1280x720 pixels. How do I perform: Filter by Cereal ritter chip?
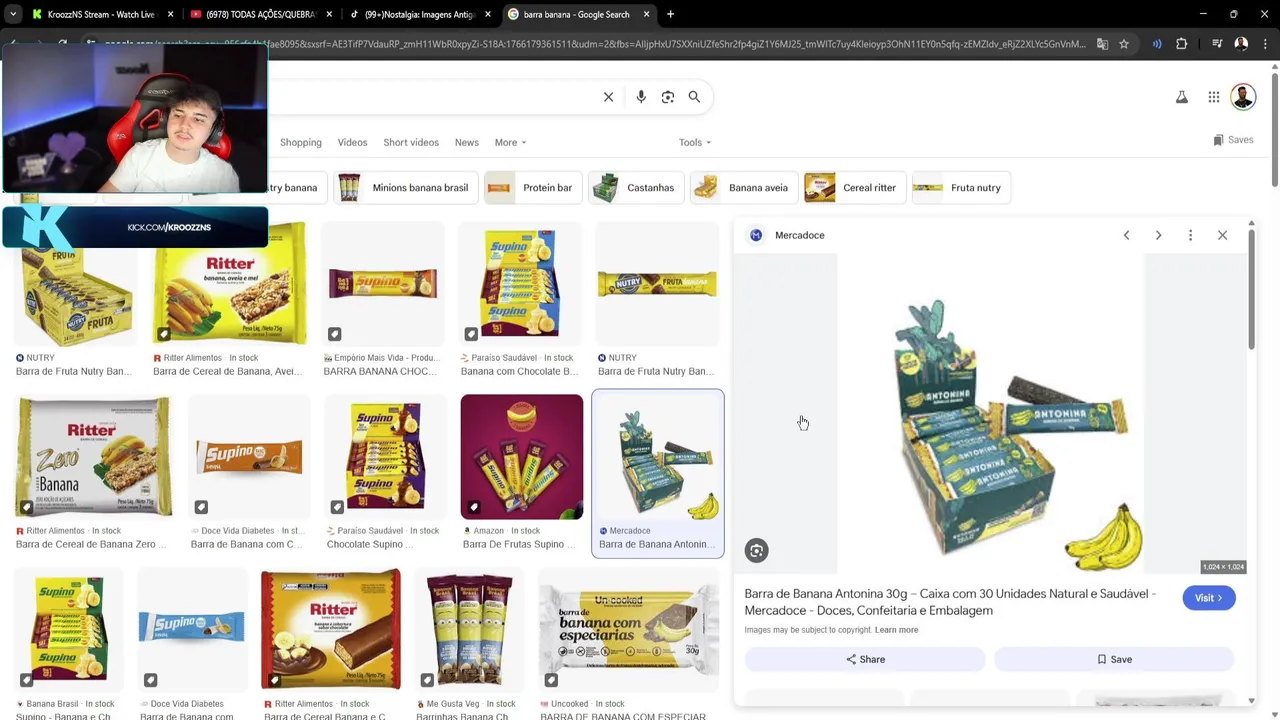tap(853, 188)
